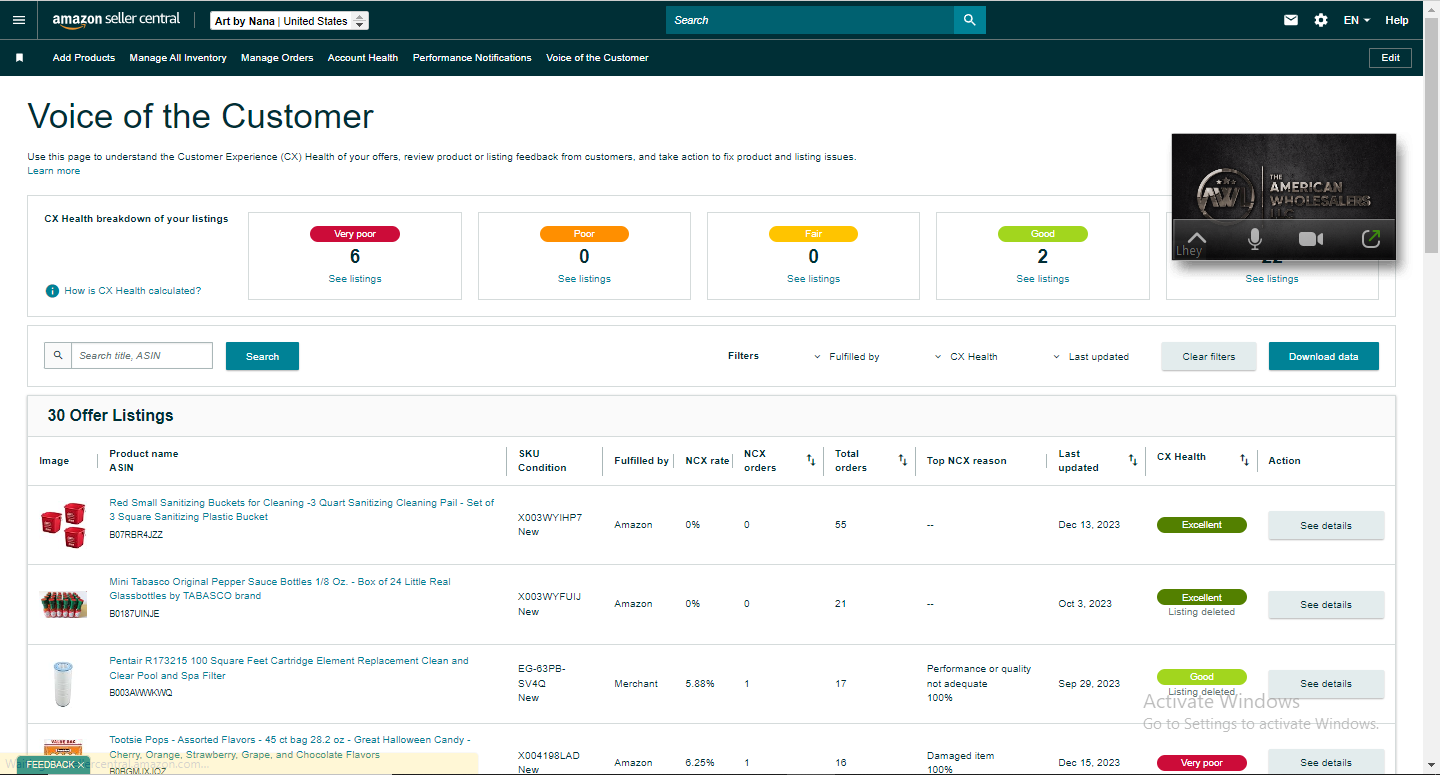Image resolution: width=1440 pixels, height=775 pixels.
Task: Open 'How is CX Health calculated?' link
Action: pyautogui.click(x=133, y=291)
